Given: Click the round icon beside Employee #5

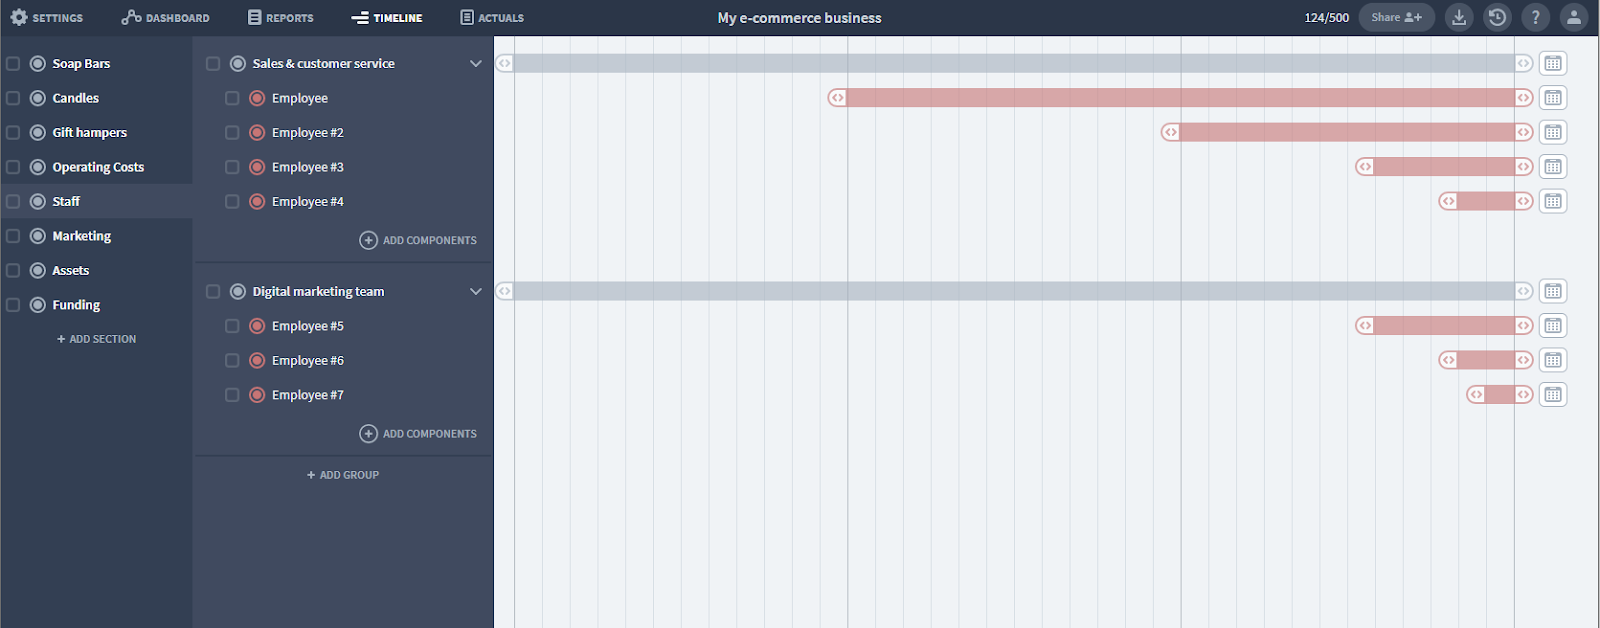Looking at the screenshot, I should (x=257, y=326).
